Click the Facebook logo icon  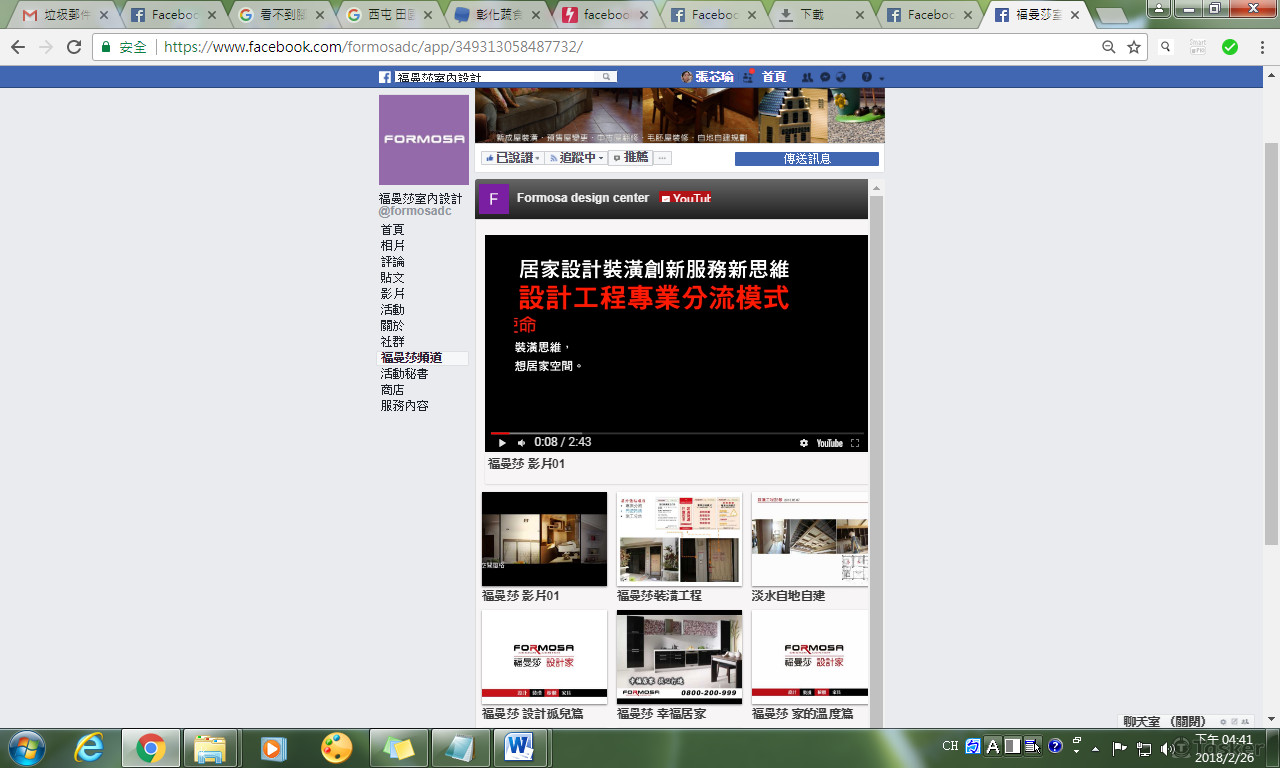[385, 77]
